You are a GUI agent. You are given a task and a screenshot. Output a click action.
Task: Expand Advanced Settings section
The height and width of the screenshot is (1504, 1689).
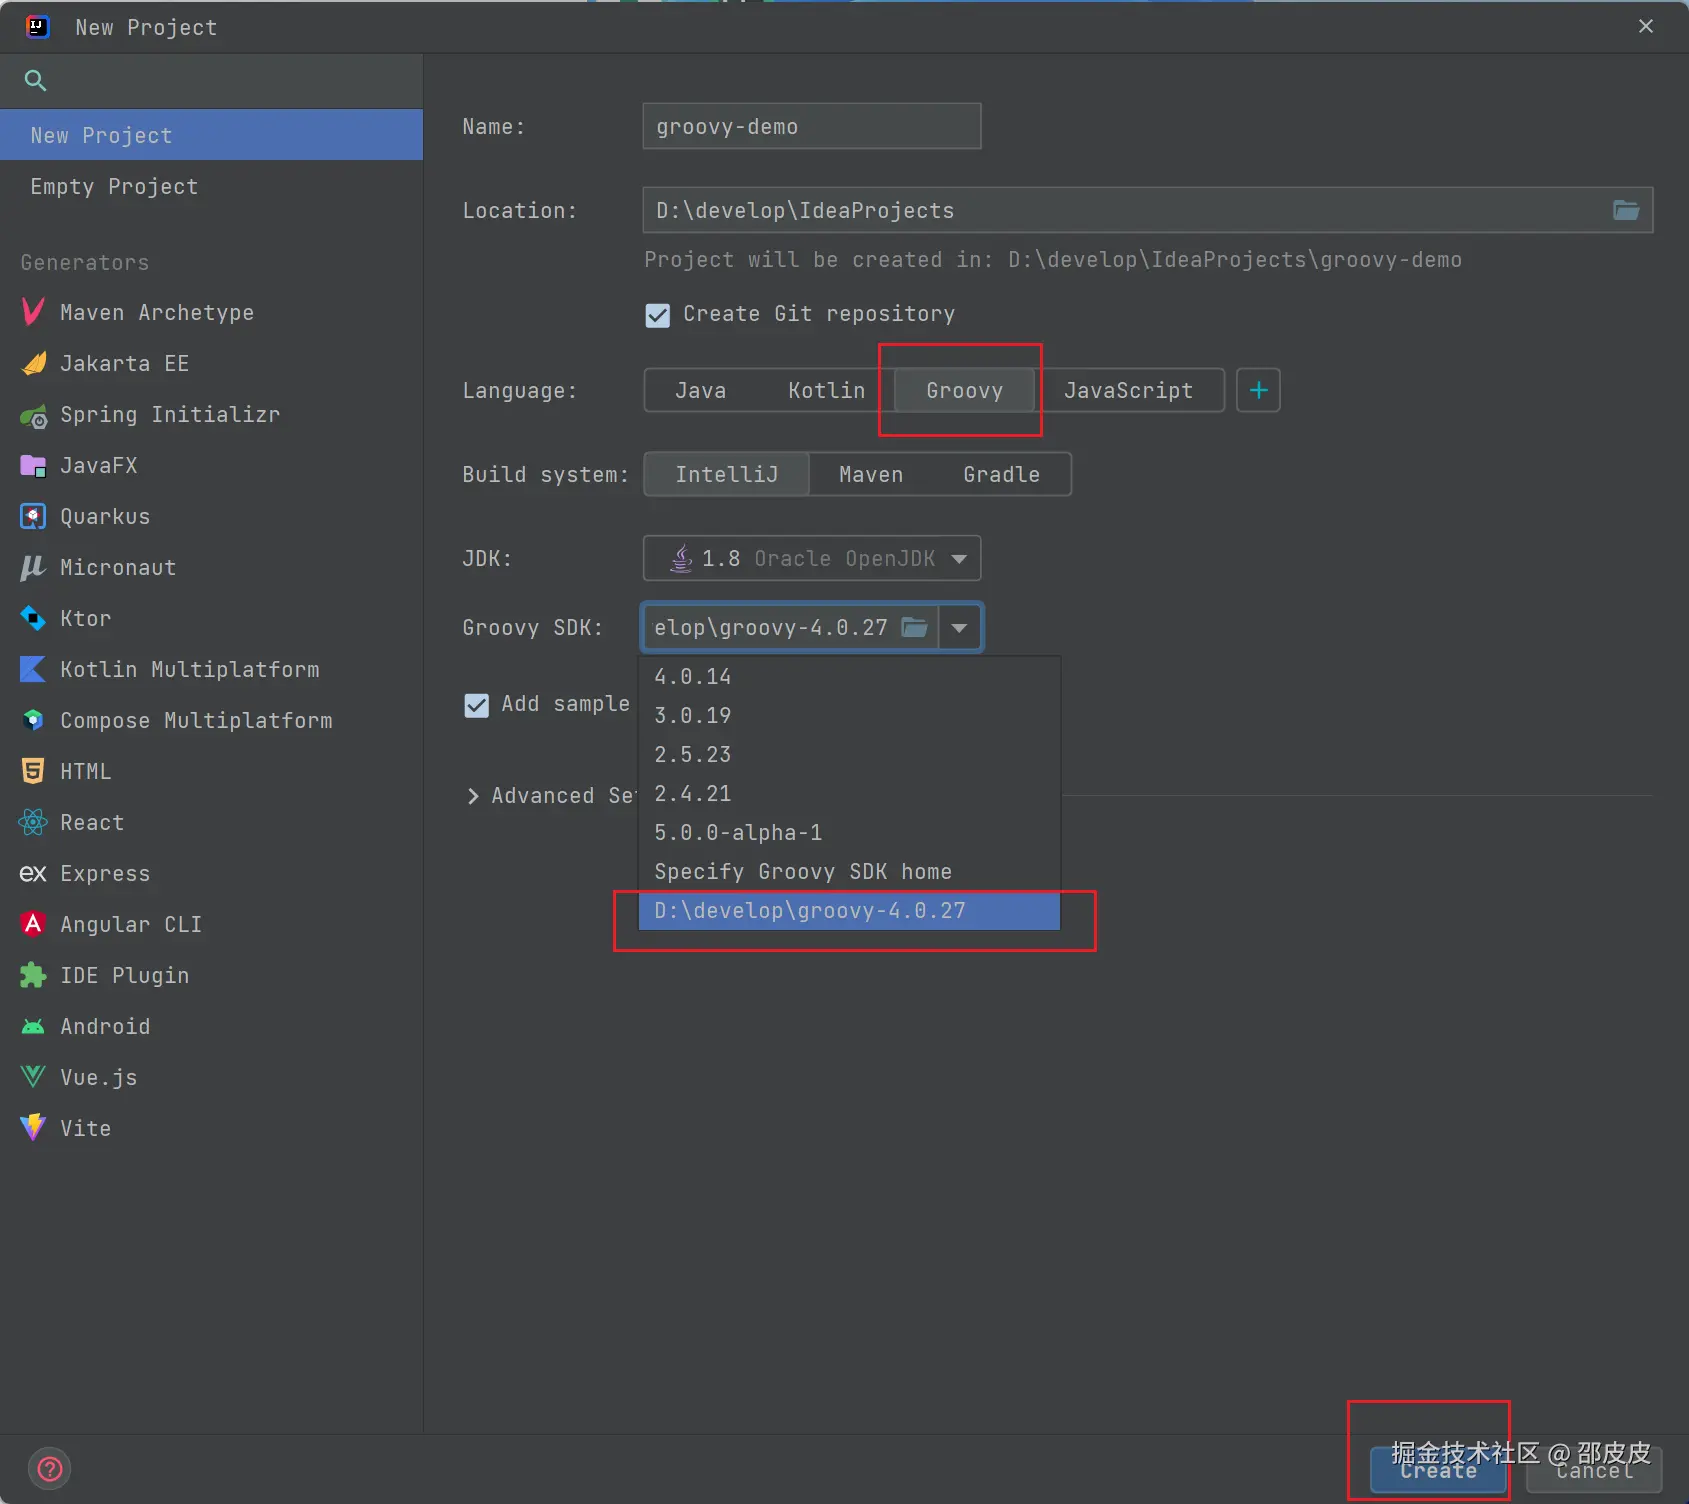[473, 796]
